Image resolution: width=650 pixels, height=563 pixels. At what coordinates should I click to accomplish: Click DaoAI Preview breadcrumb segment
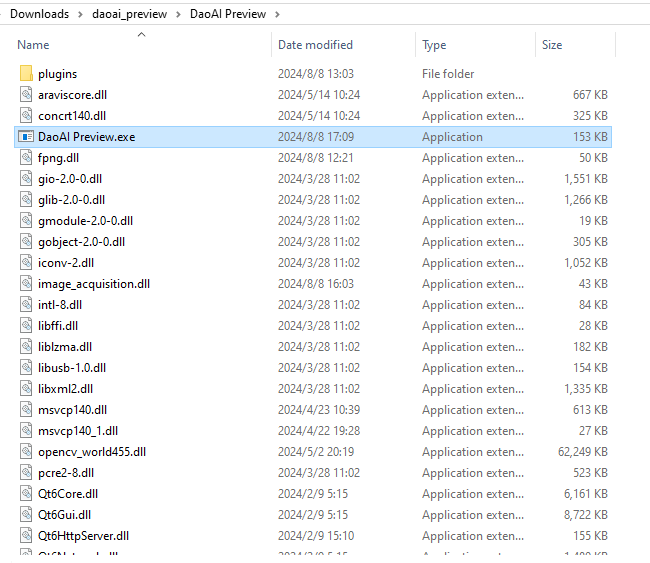click(x=228, y=14)
